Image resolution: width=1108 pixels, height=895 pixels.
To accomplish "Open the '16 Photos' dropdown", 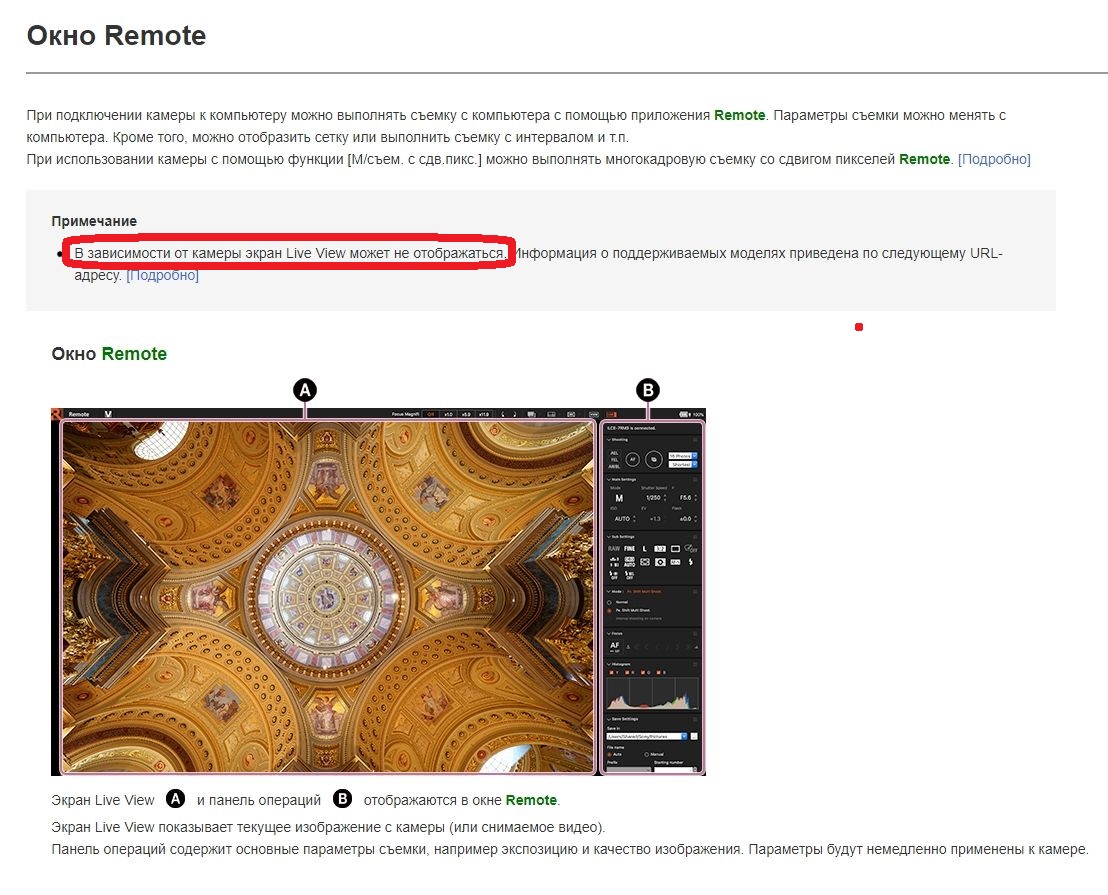I will tap(683, 456).
